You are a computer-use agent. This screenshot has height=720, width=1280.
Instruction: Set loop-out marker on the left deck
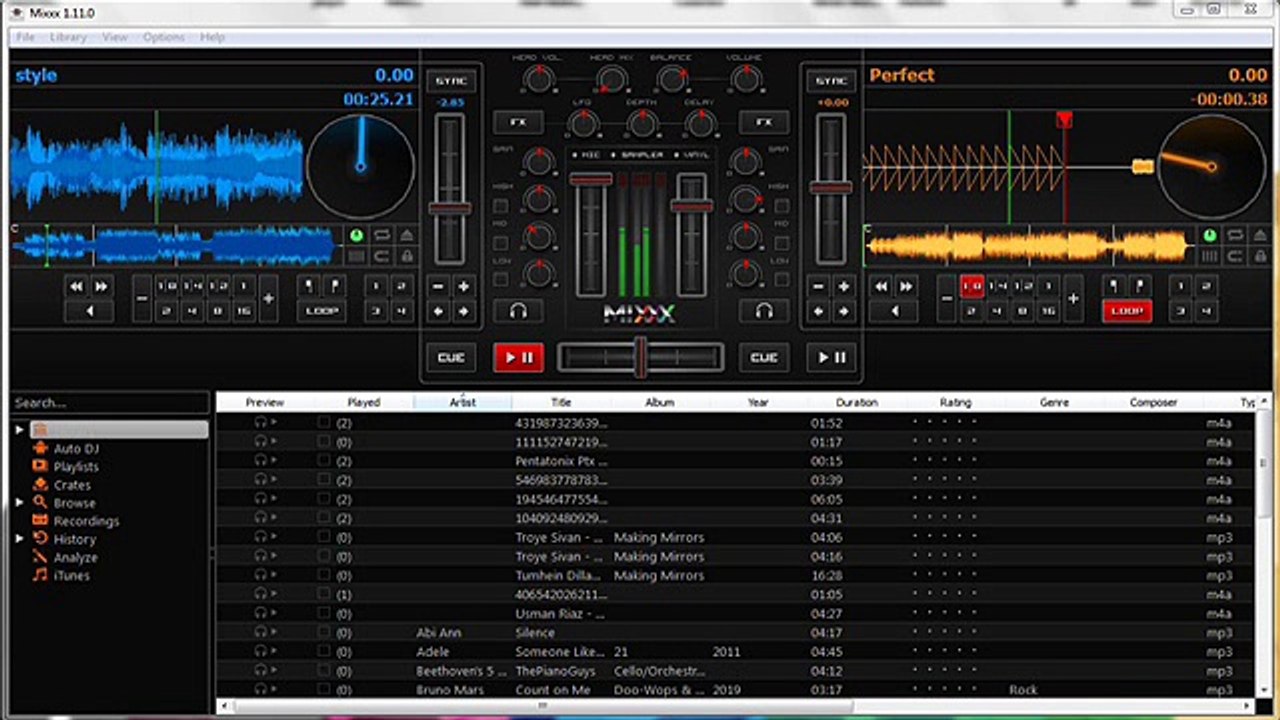(x=334, y=286)
